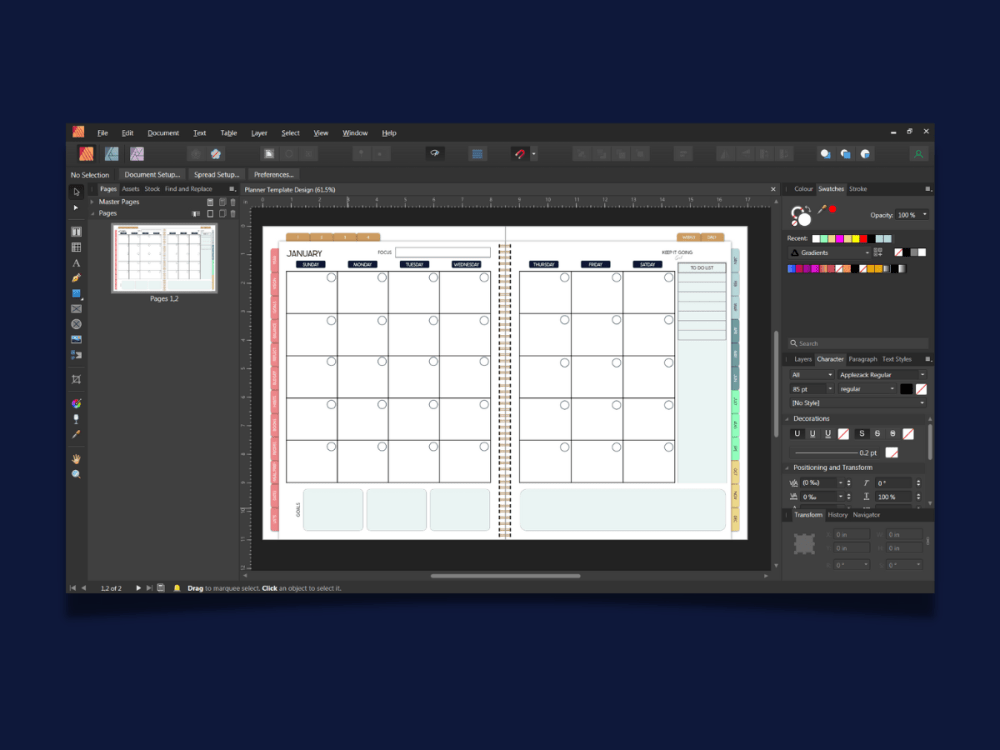
Task: Select the Artistic Text tool
Action: point(76,263)
